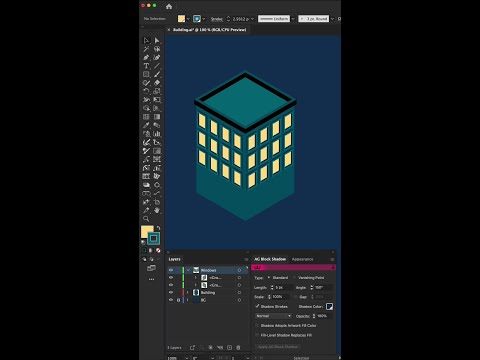Activate the Zoom magnifier tool

tap(146, 219)
